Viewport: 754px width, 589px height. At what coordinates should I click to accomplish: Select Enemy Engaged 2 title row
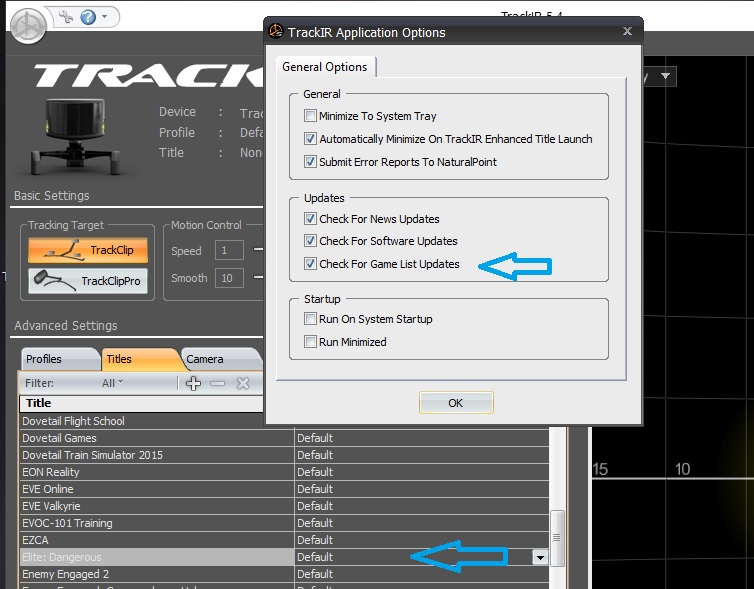[x=157, y=574]
